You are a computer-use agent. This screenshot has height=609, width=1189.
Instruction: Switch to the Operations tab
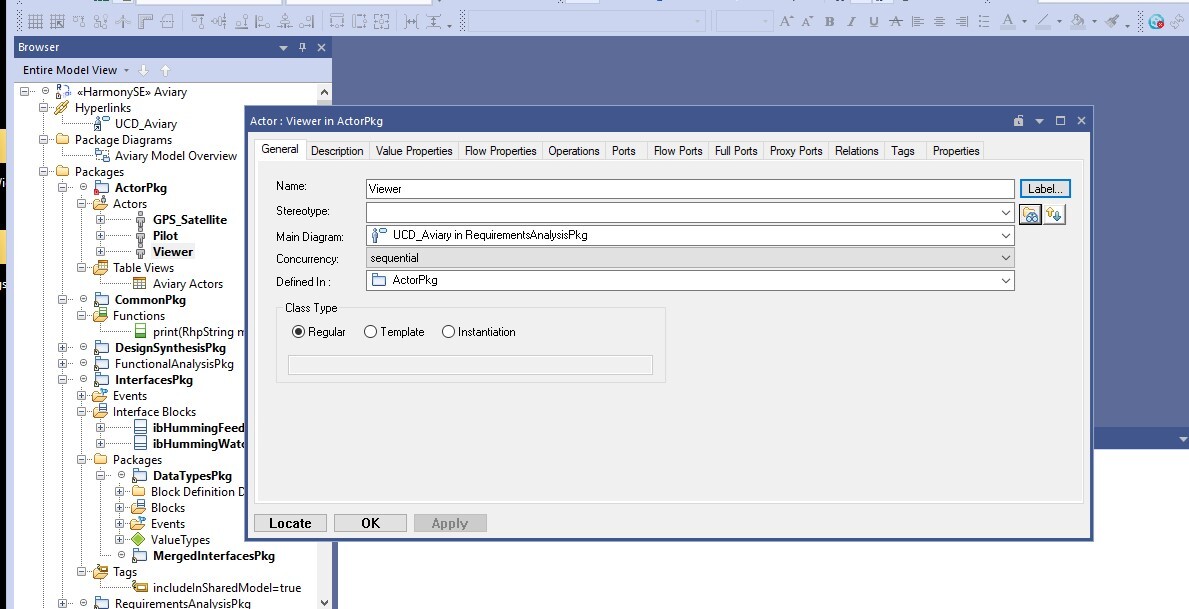tap(574, 151)
